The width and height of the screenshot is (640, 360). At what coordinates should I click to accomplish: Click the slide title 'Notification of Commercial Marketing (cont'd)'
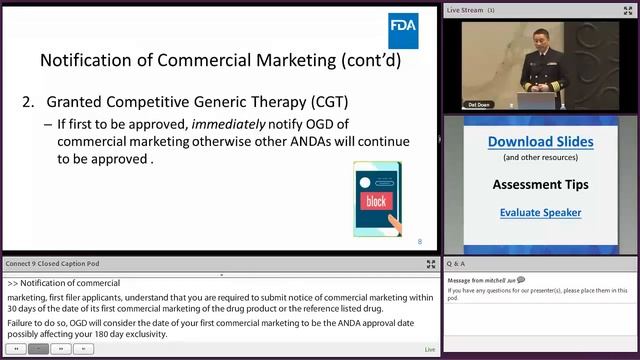coord(220,60)
